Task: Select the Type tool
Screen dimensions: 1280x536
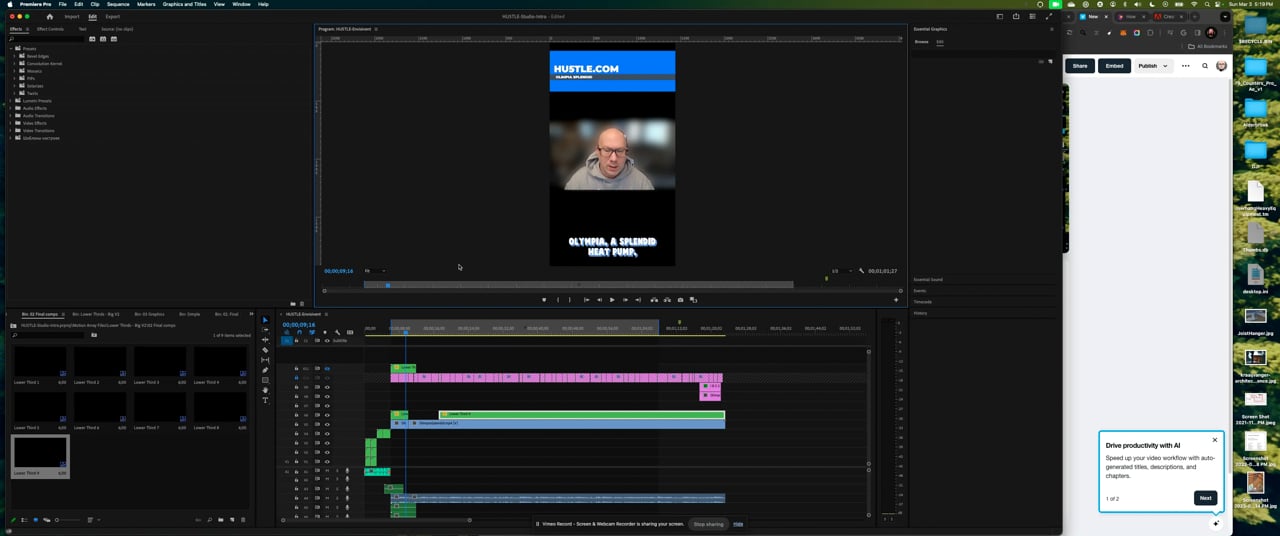Action: click(x=265, y=400)
